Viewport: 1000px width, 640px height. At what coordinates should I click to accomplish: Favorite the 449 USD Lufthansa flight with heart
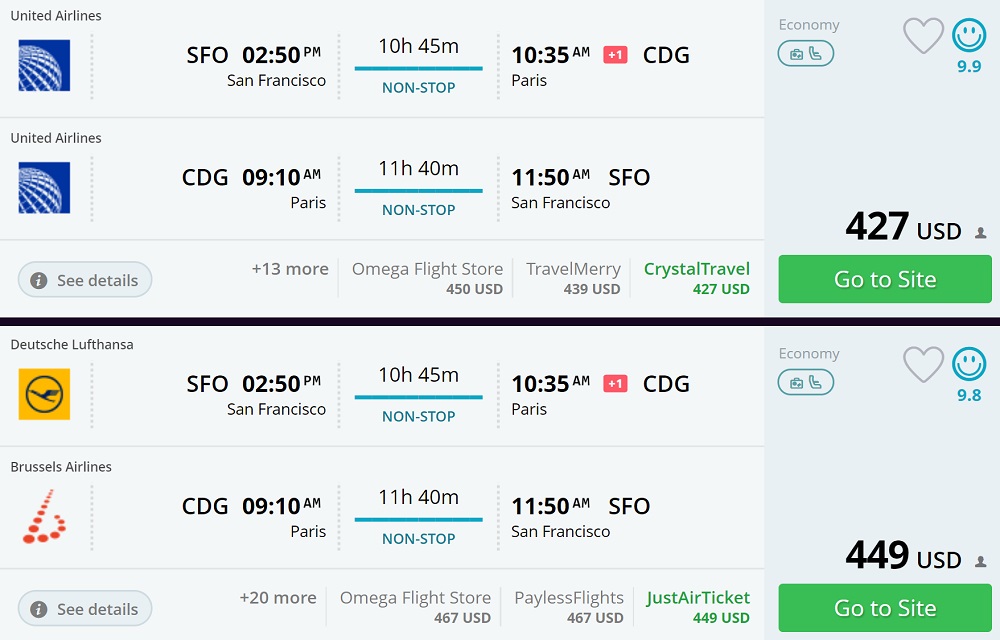pos(923,365)
